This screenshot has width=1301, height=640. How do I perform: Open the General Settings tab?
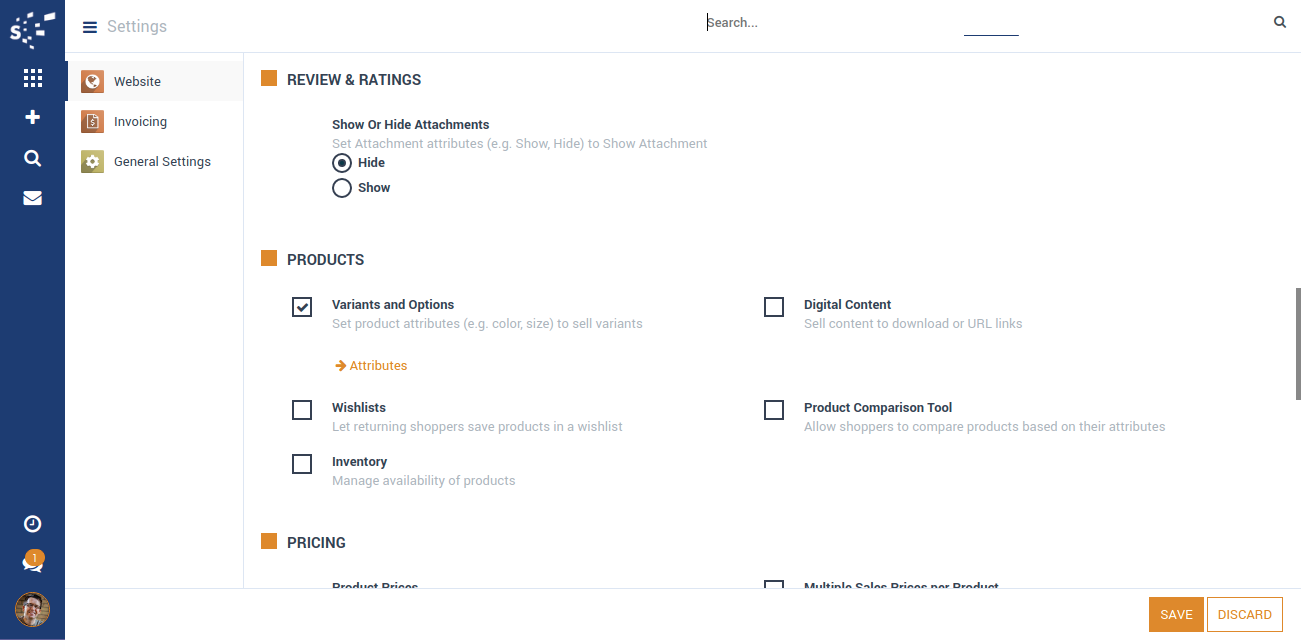[x=162, y=162]
